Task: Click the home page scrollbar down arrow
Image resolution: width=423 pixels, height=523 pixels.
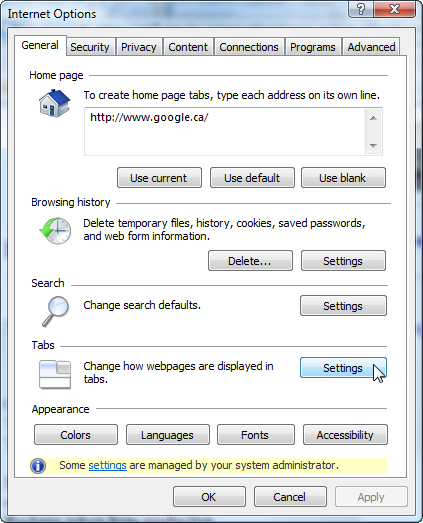Action: pos(373,145)
